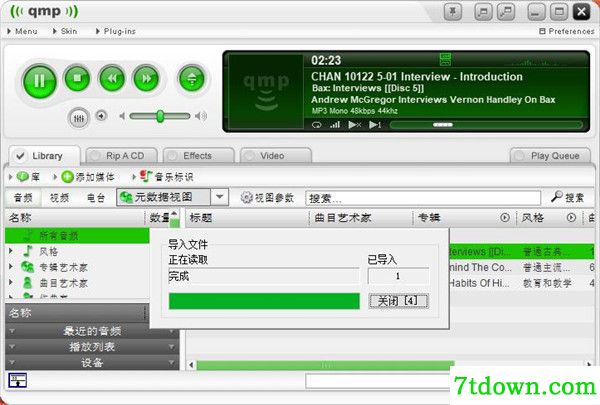Open the Skin menu
The image size is (600, 405).
pyautogui.click(x=65, y=31)
